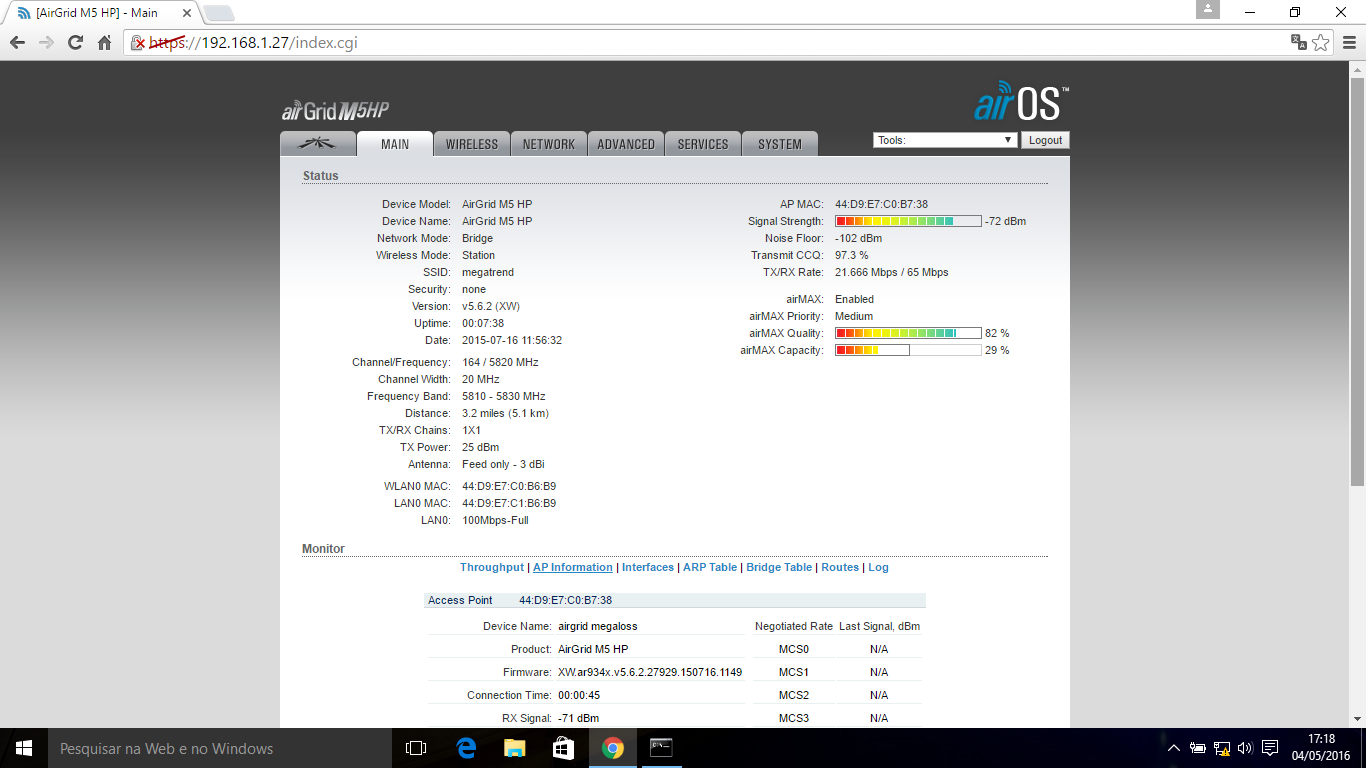
Task: Switch to the SERVICES tab
Action: point(703,144)
